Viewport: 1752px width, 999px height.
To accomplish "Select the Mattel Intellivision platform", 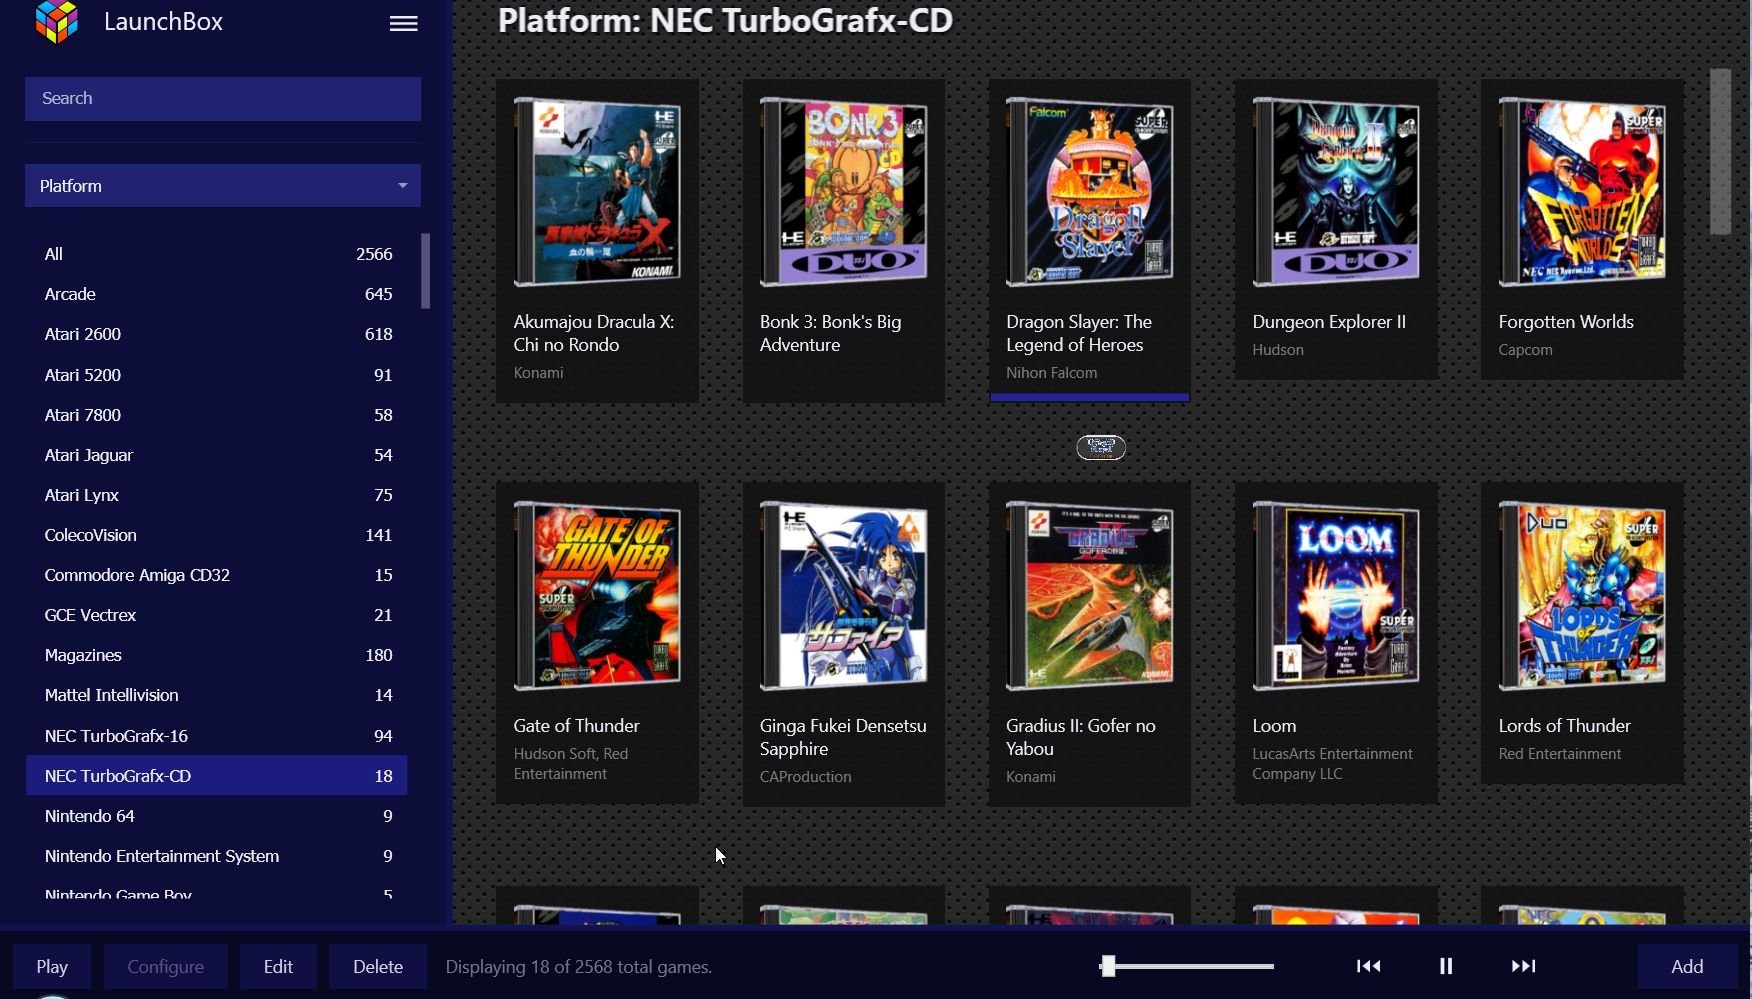I will [216, 695].
